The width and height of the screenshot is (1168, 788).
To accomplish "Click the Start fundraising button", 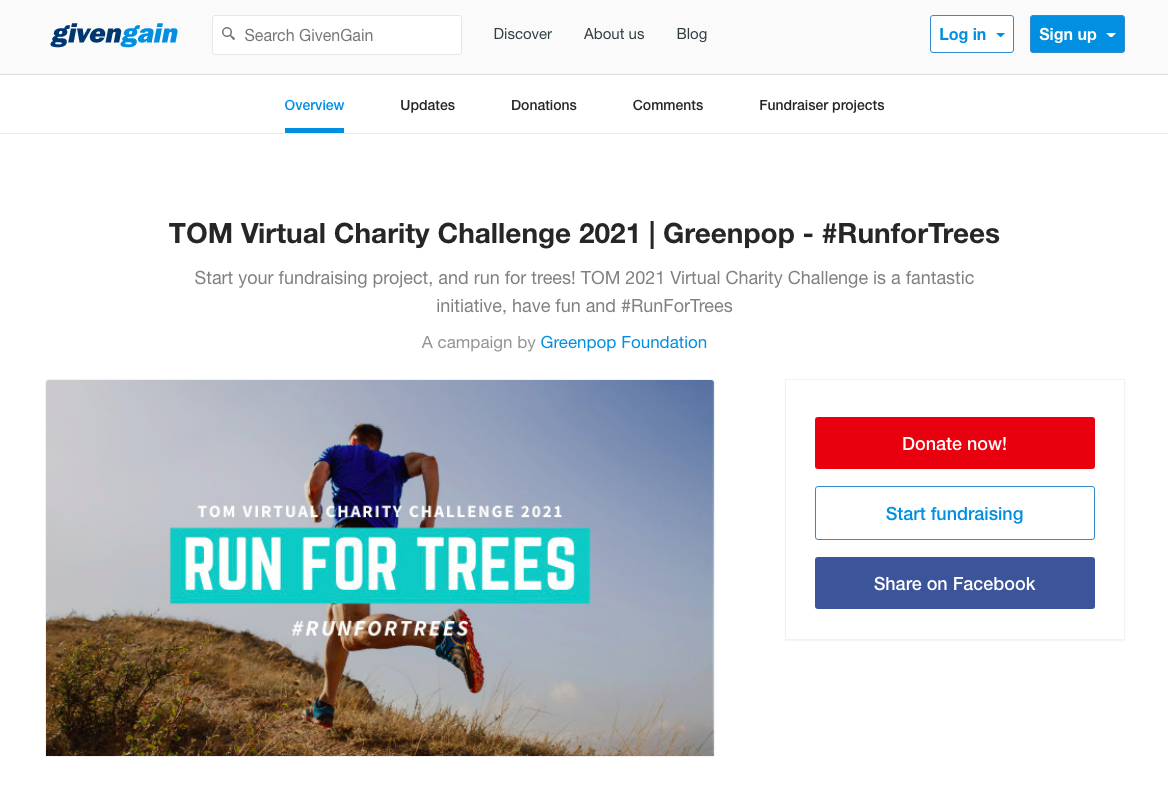I will pos(955,513).
